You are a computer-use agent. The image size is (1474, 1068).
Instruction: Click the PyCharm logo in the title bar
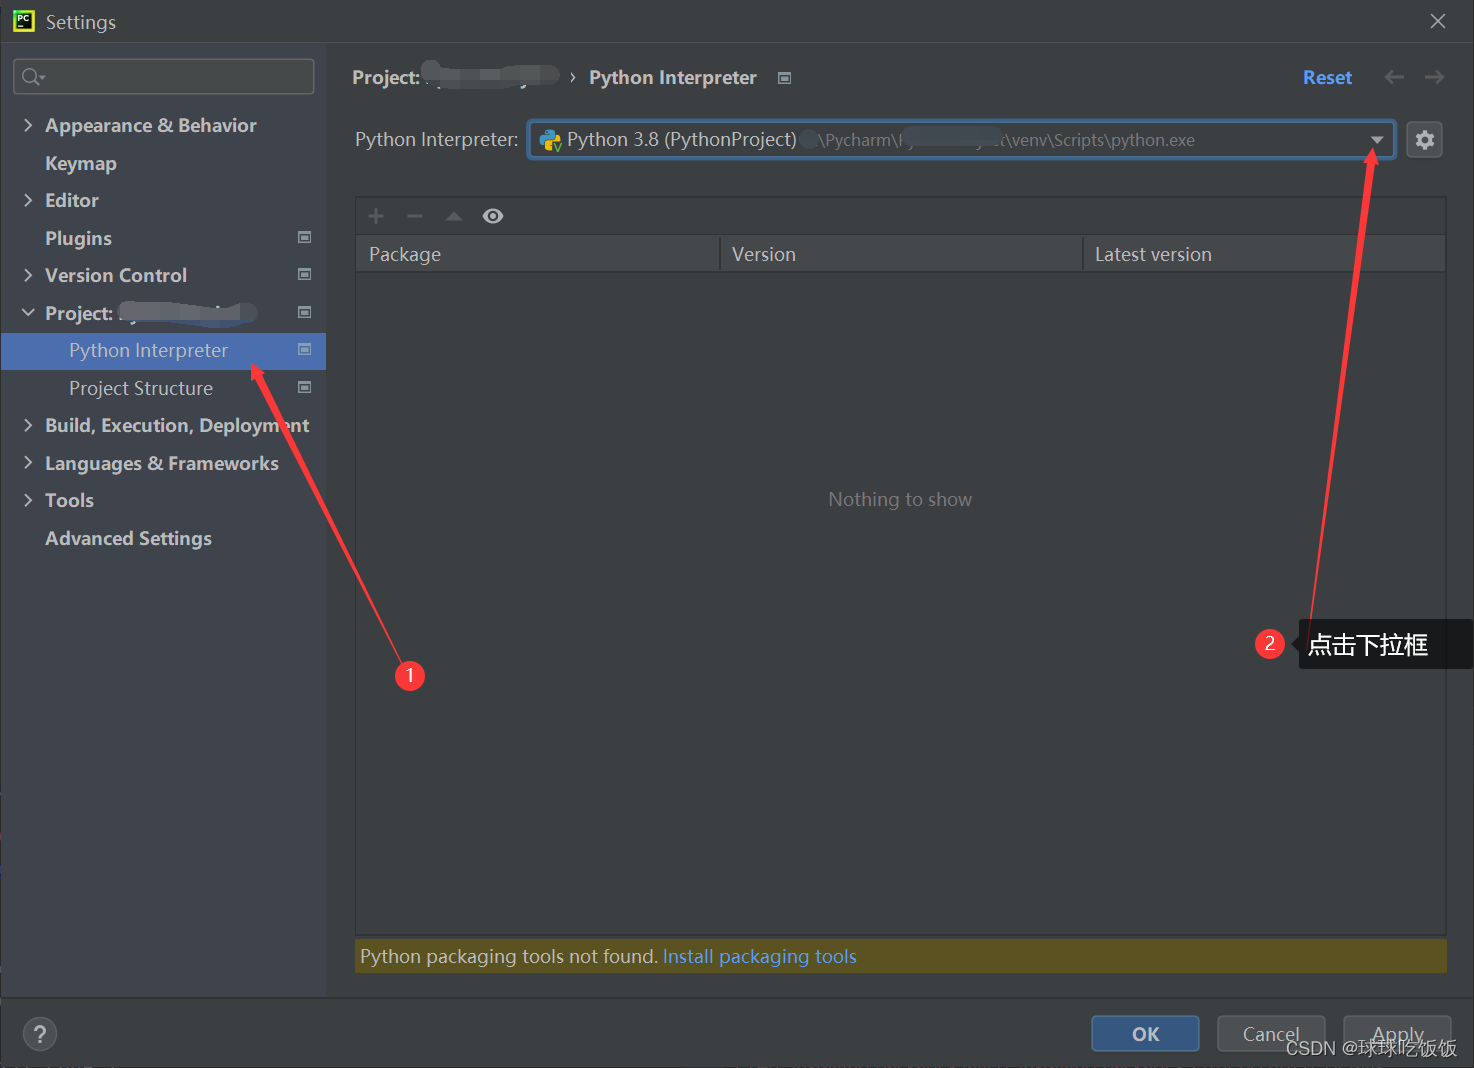click(x=24, y=21)
